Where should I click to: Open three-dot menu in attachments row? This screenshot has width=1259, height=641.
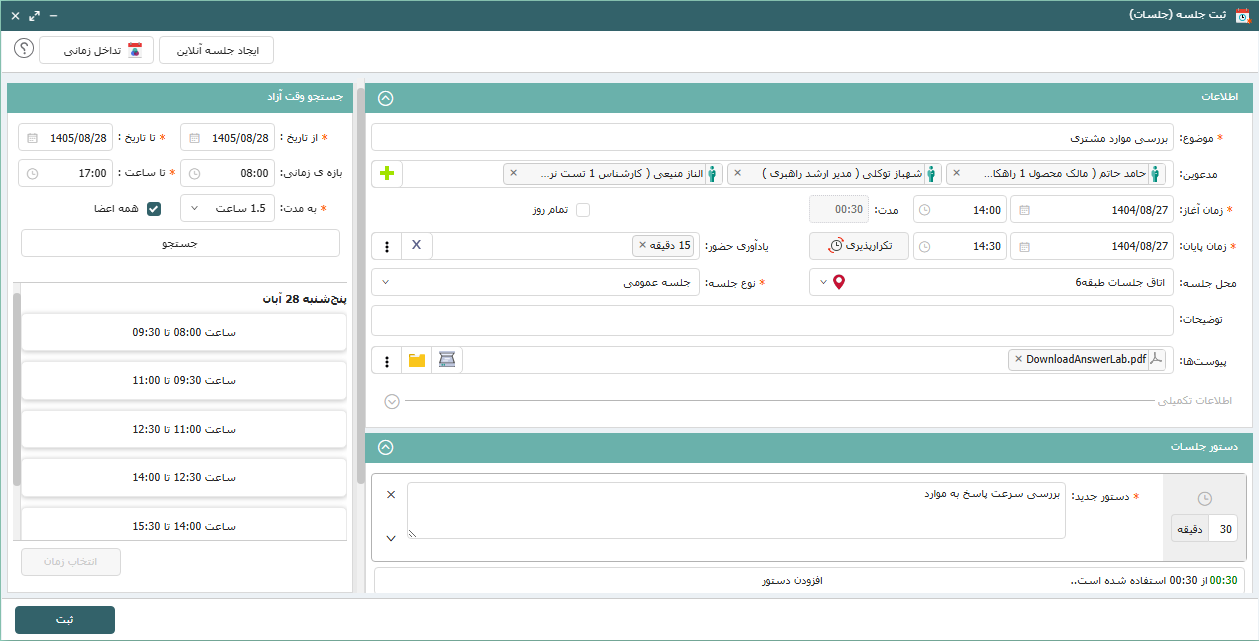tap(387, 360)
